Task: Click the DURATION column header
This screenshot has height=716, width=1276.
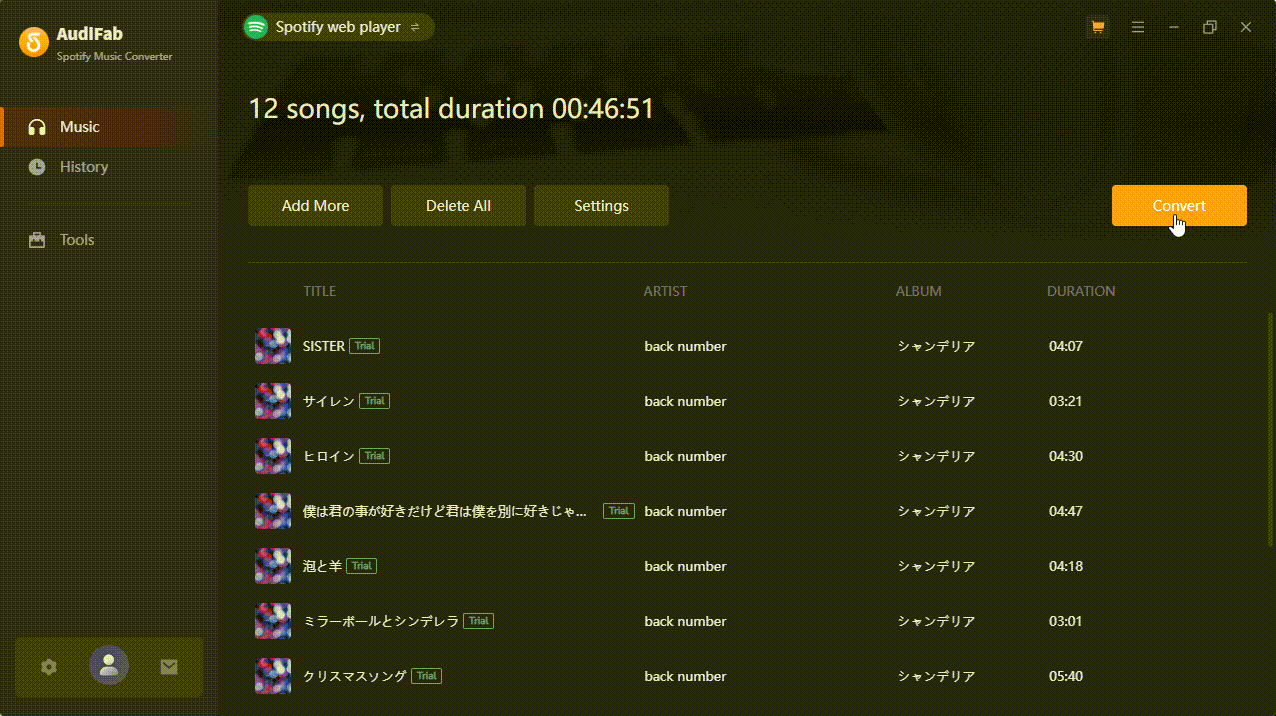Action: tap(1081, 291)
